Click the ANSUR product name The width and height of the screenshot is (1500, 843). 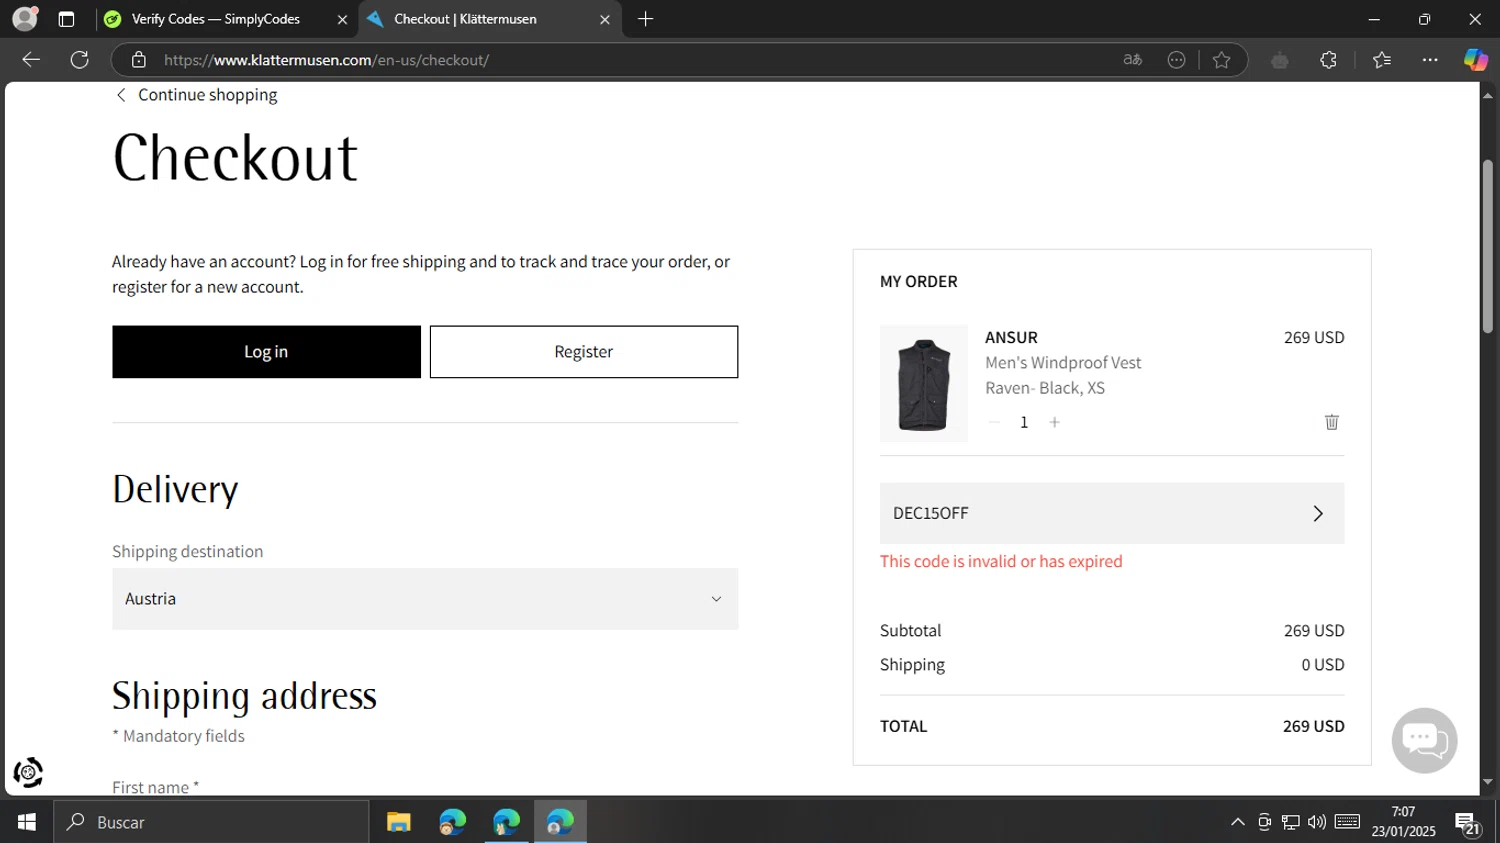[1011, 337]
